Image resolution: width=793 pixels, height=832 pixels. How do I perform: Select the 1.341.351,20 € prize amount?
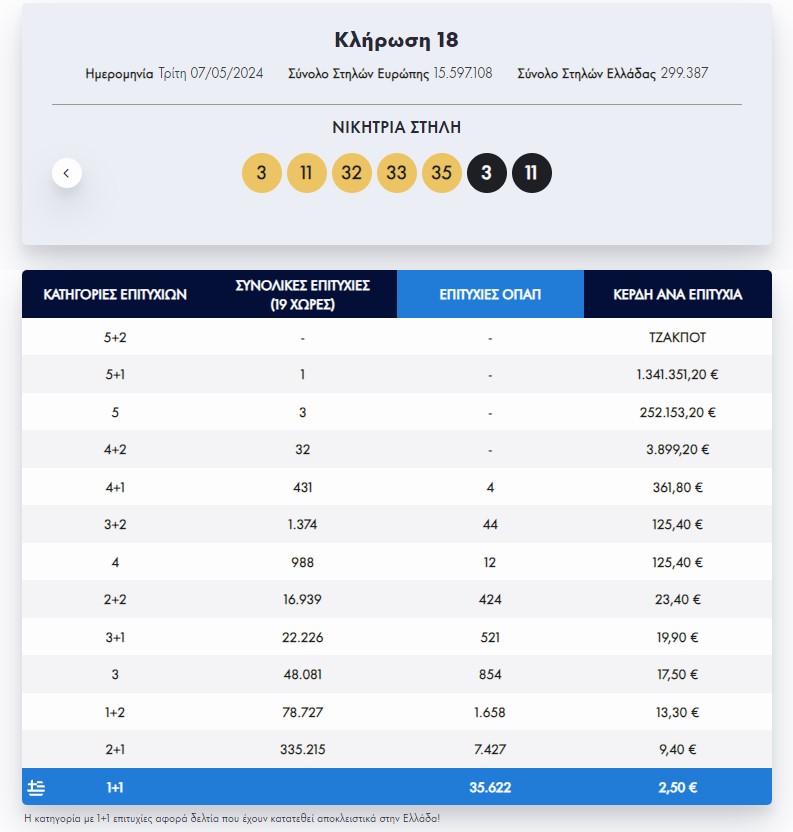pos(678,375)
